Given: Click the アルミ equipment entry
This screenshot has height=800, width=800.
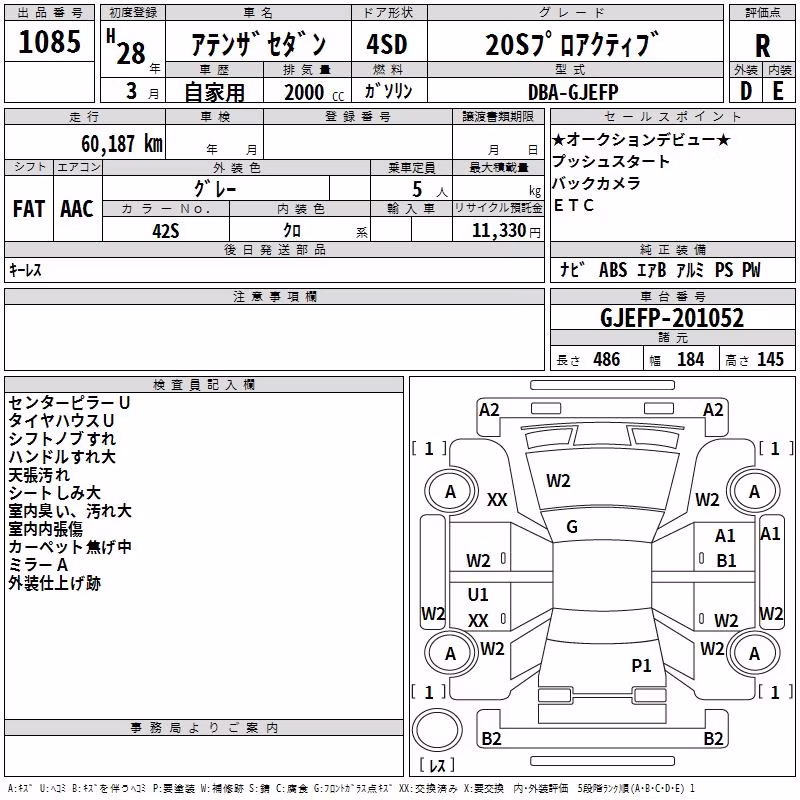Looking at the screenshot, I should point(690,270).
